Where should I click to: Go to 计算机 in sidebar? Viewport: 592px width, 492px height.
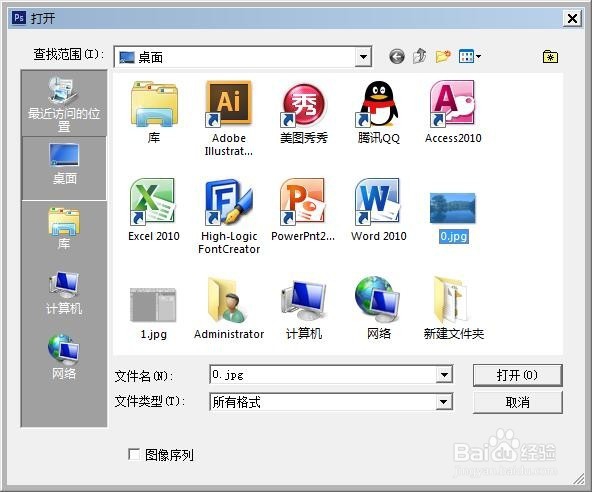point(64,293)
